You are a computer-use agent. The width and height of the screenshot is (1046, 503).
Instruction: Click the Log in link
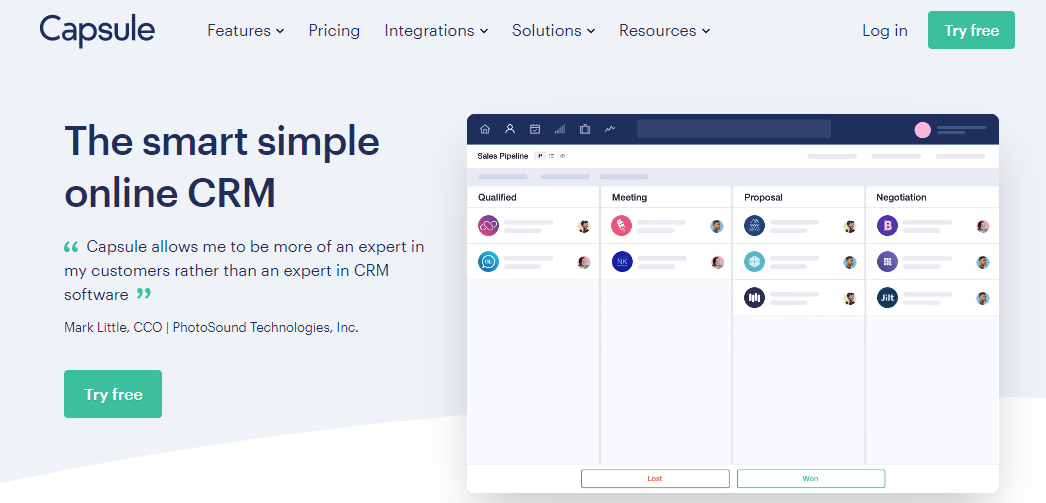pyautogui.click(x=885, y=31)
